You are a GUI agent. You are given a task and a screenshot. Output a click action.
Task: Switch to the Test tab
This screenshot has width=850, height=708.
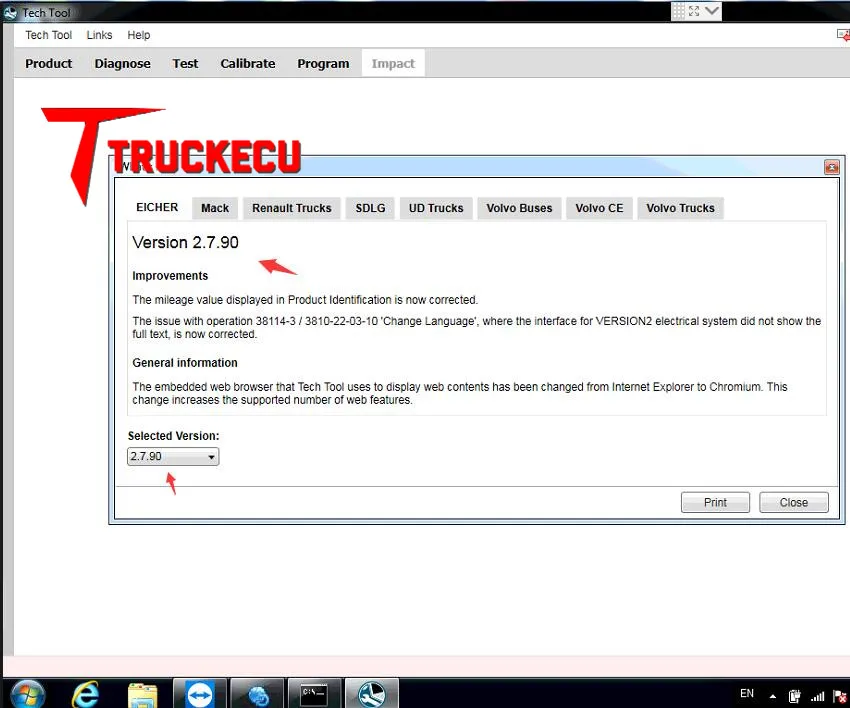pos(185,63)
